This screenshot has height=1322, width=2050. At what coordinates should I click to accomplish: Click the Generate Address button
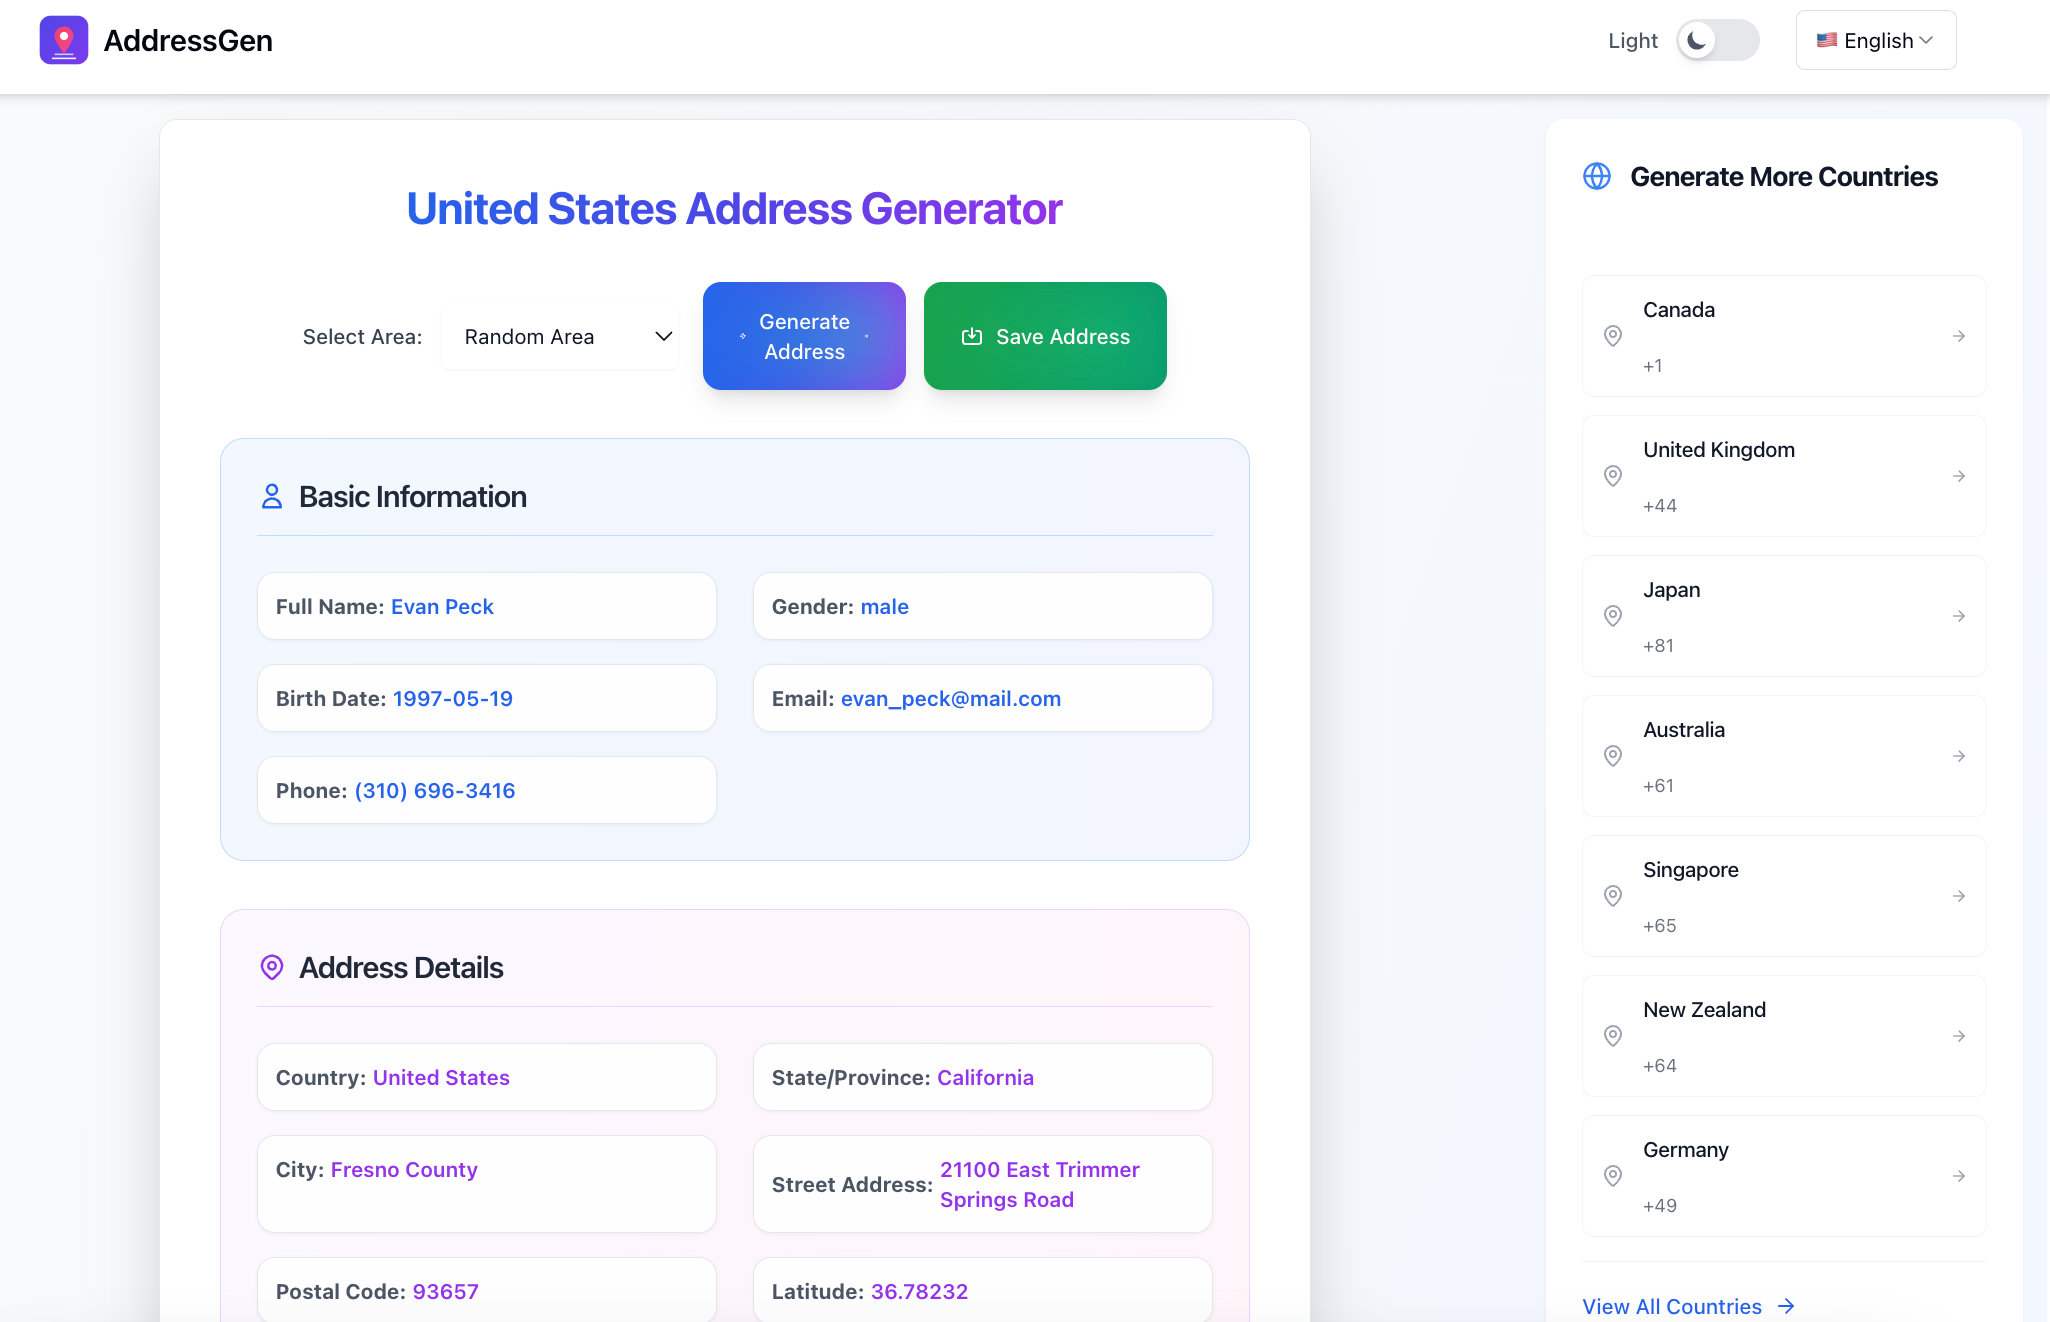point(804,336)
